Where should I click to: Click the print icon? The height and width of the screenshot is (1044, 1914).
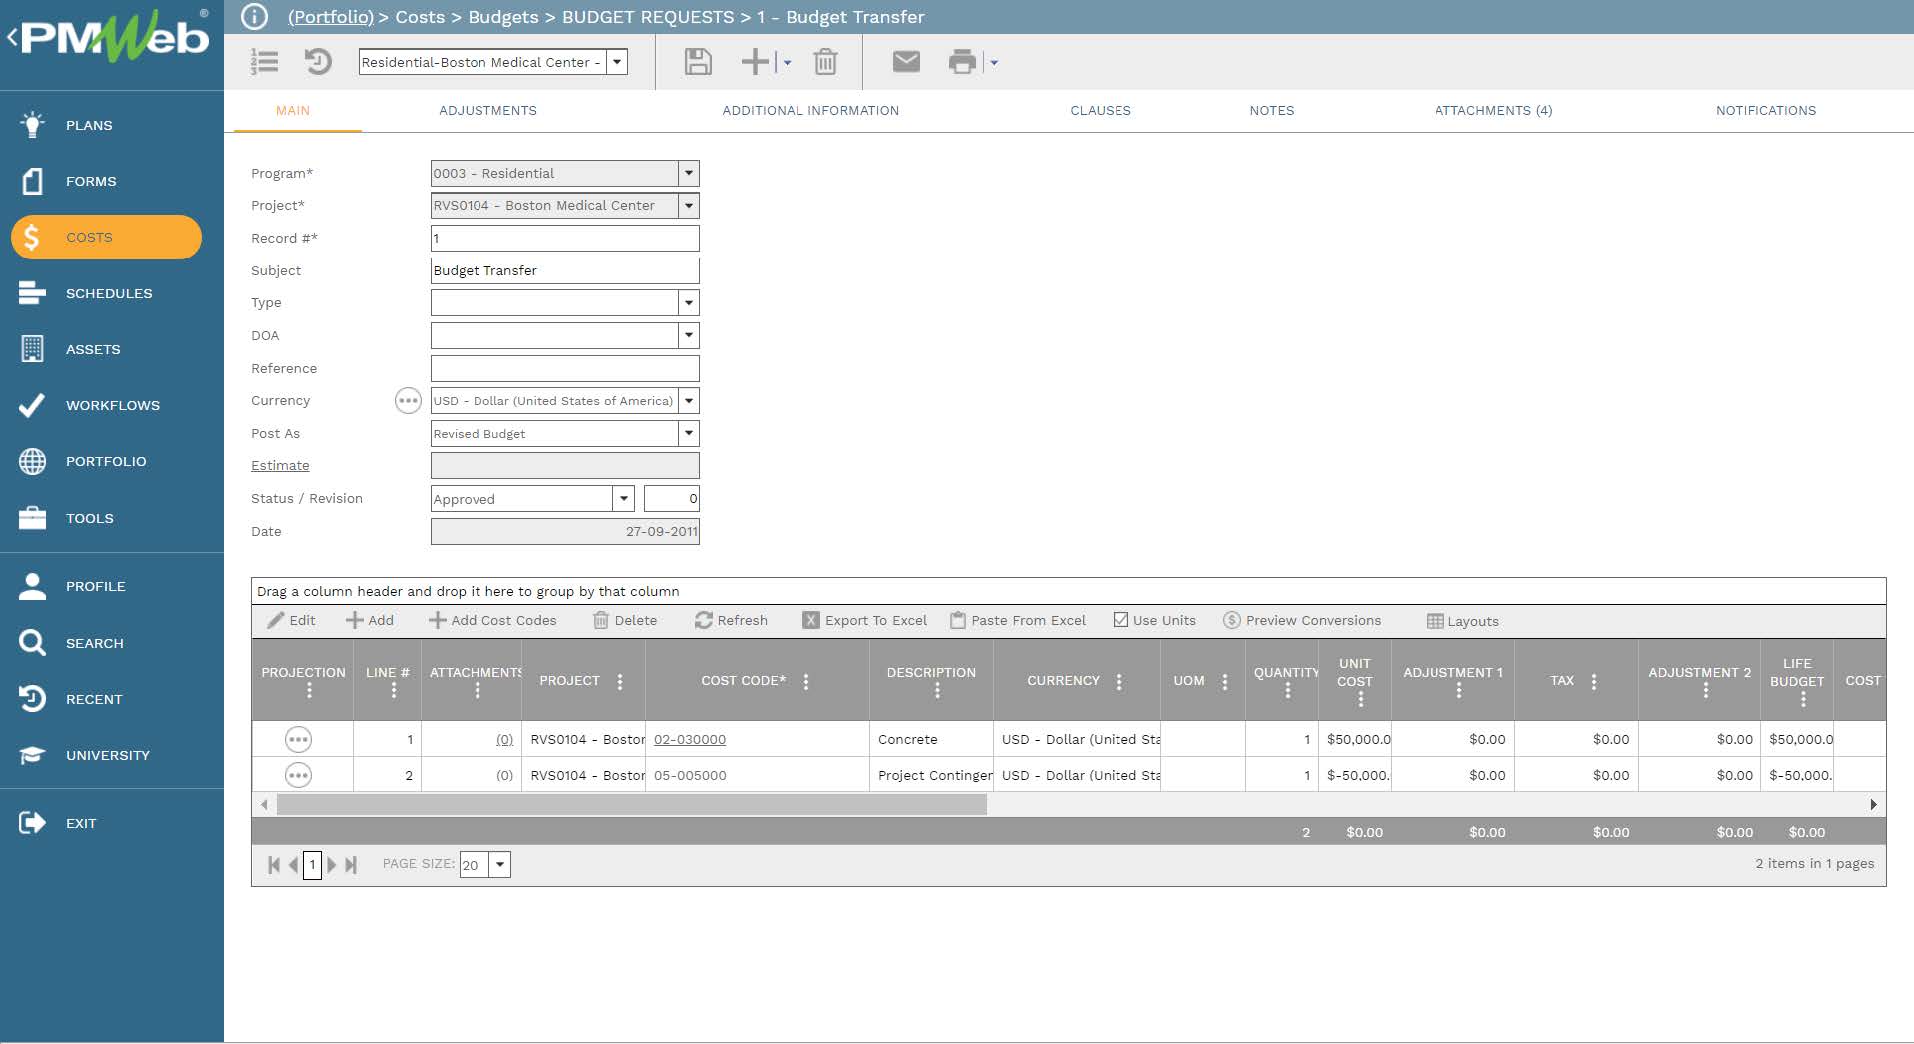pos(961,62)
